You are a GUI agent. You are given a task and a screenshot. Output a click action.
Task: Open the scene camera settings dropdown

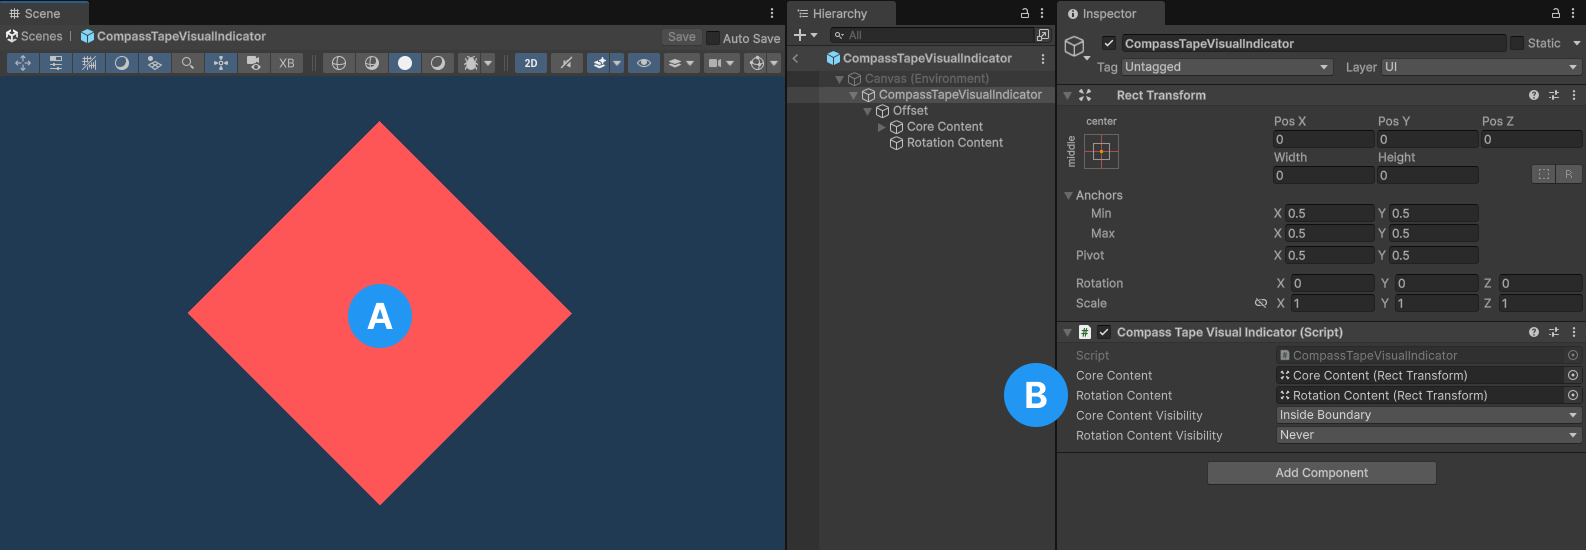(x=721, y=63)
